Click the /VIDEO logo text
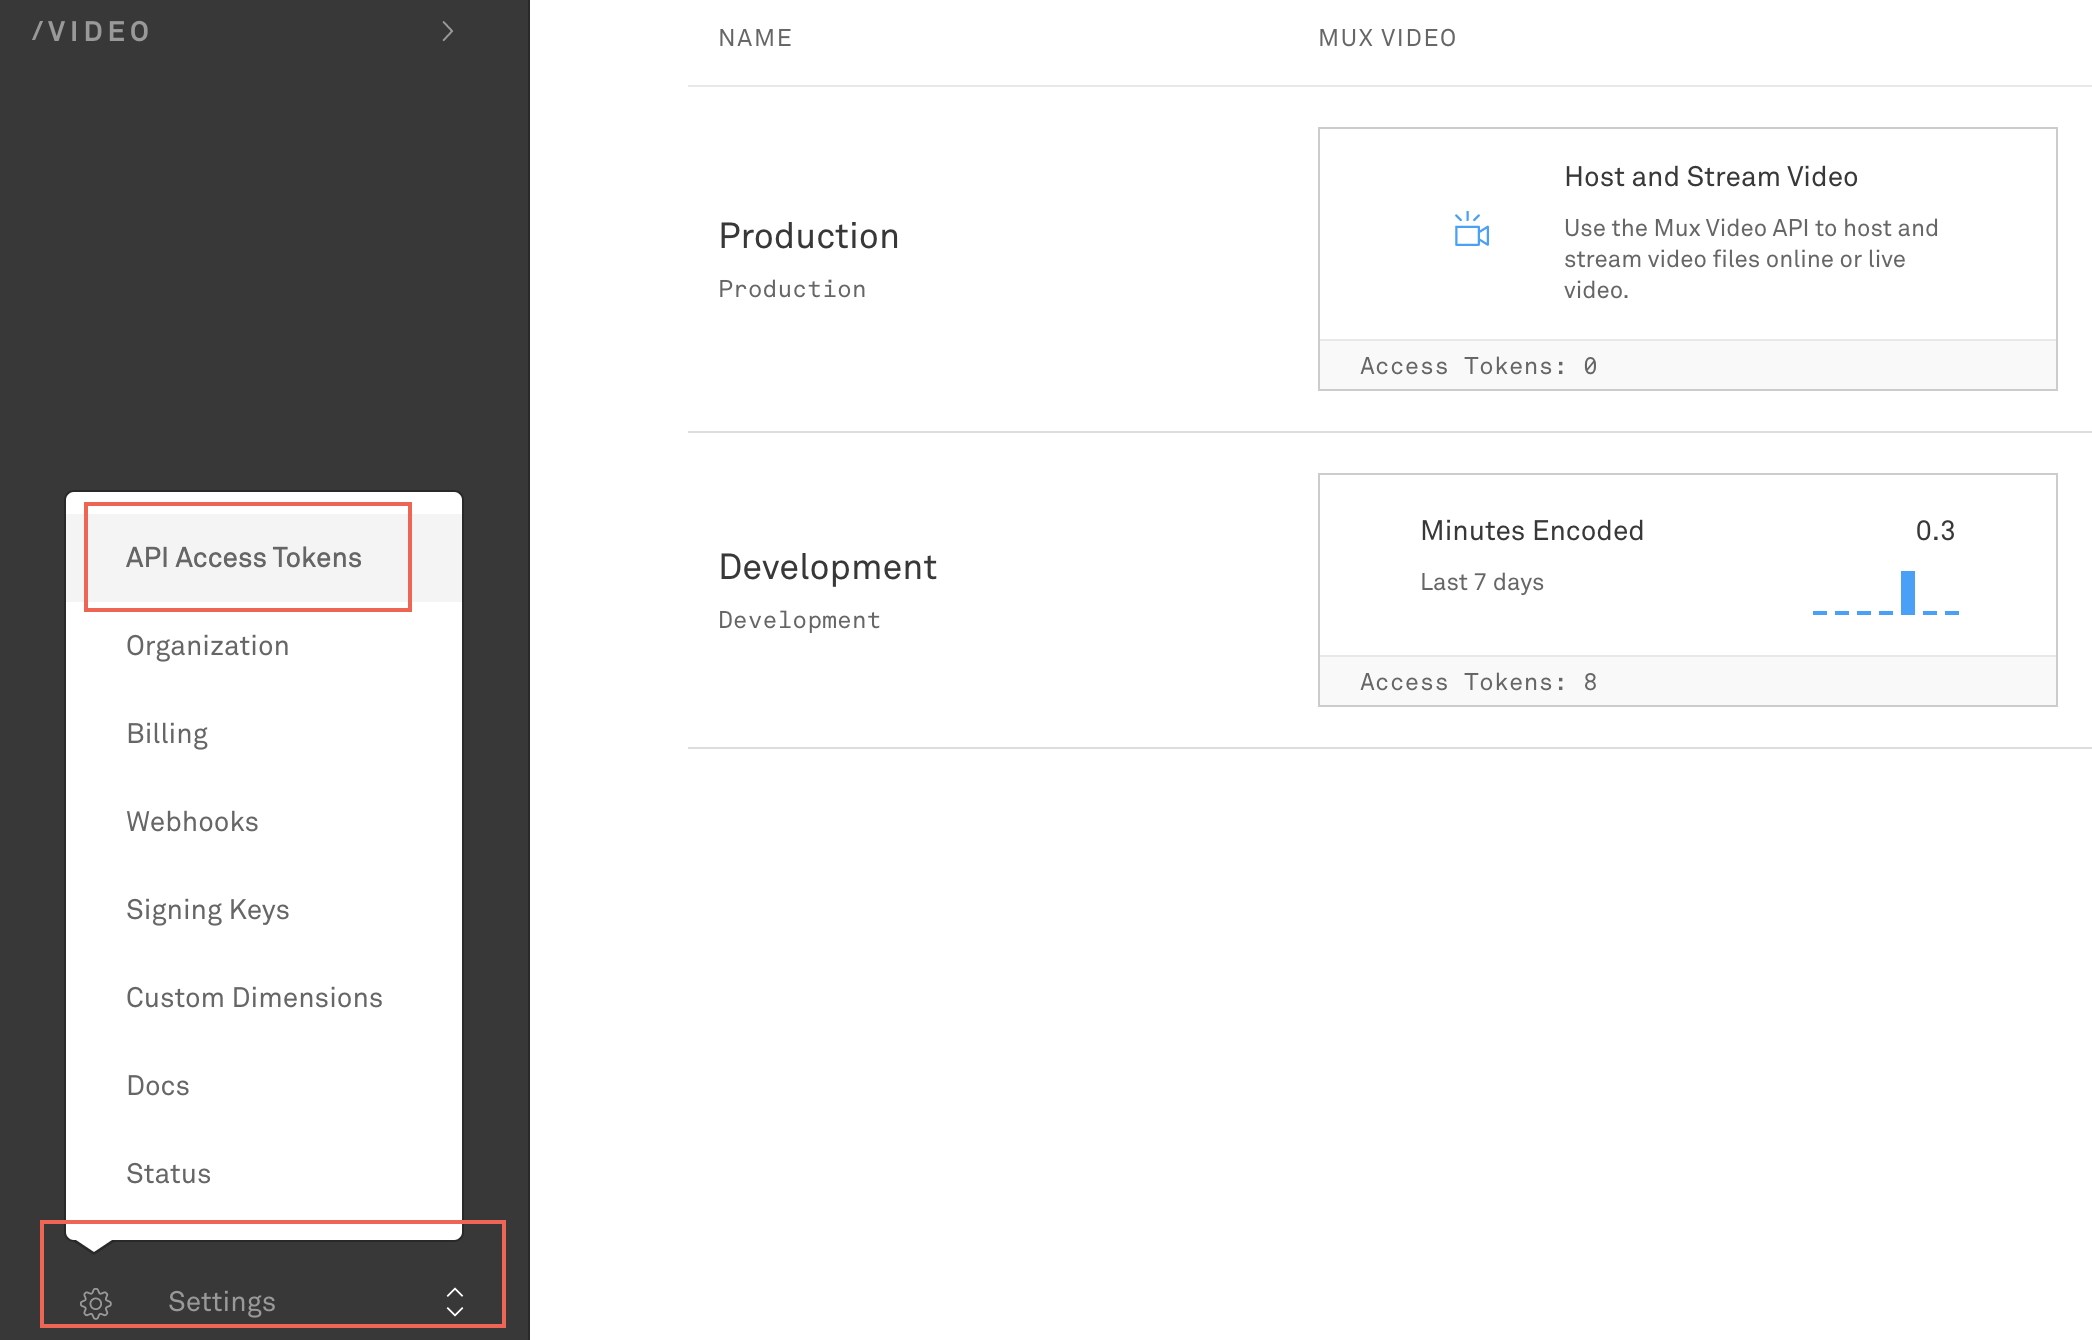The height and width of the screenshot is (1340, 2092). [x=91, y=32]
